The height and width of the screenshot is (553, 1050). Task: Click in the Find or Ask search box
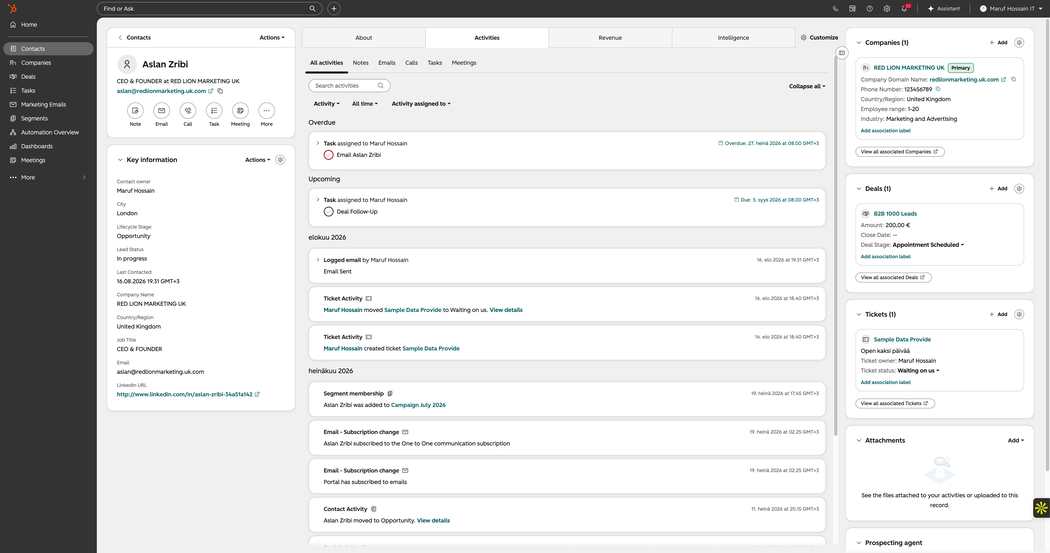click(210, 9)
